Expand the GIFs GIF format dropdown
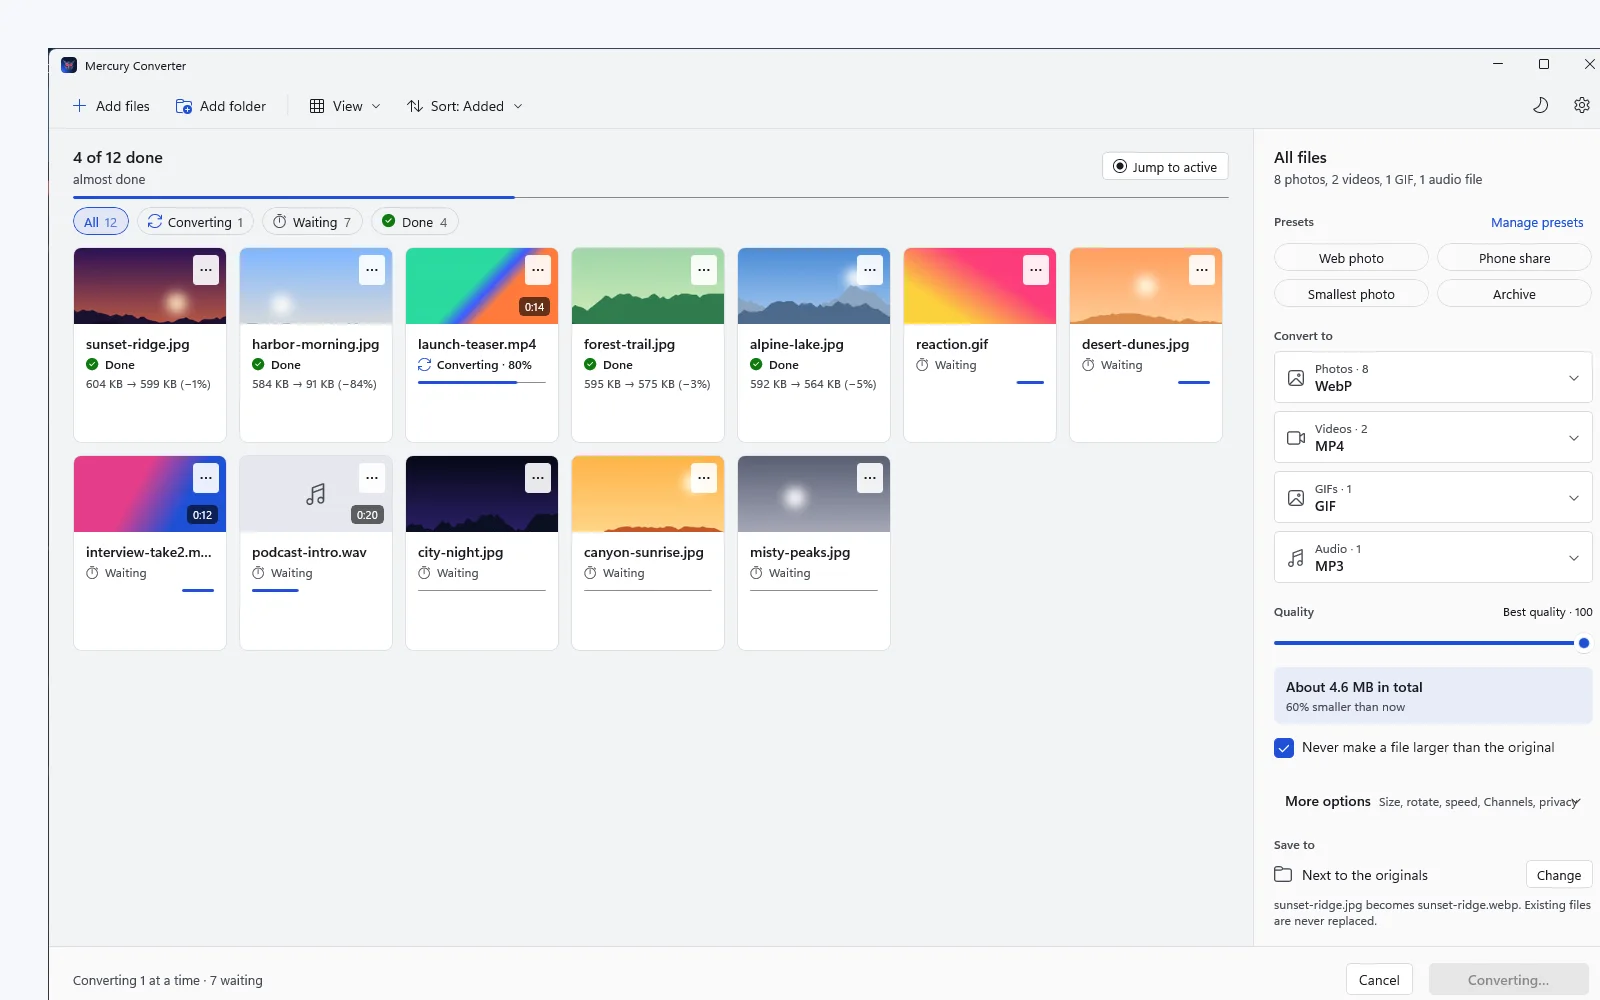The width and height of the screenshot is (1600, 1000). (x=1433, y=497)
